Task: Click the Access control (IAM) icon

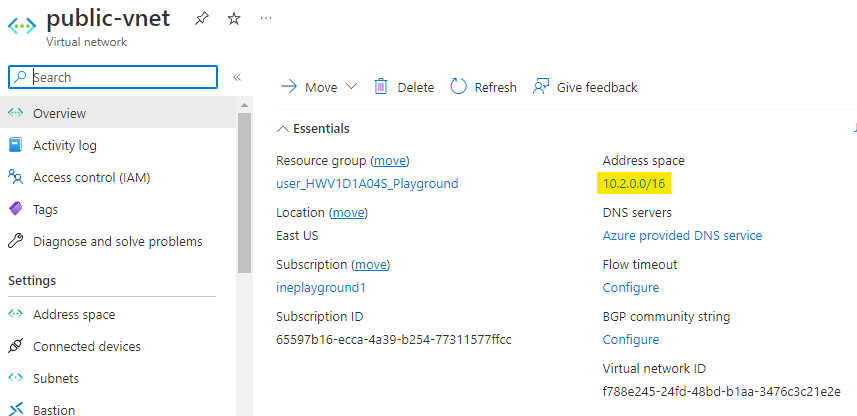Action: [x=15, y=177]
